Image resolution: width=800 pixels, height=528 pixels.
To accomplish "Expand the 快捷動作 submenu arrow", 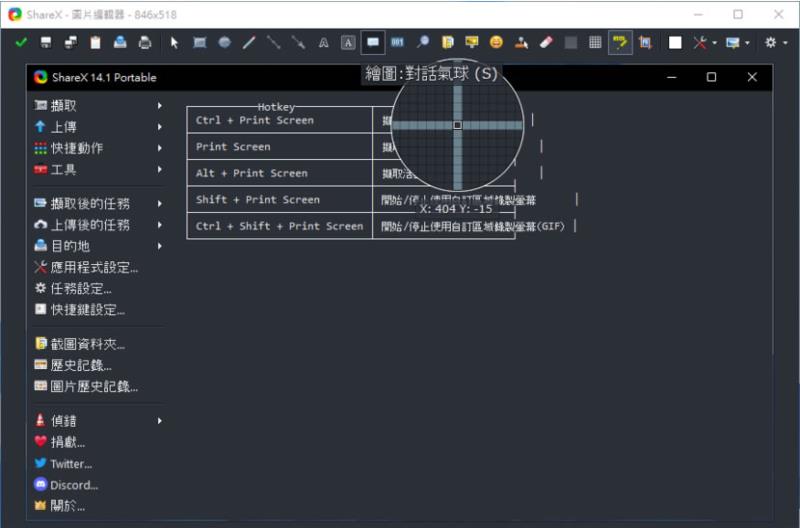I will tap(160, 148).
